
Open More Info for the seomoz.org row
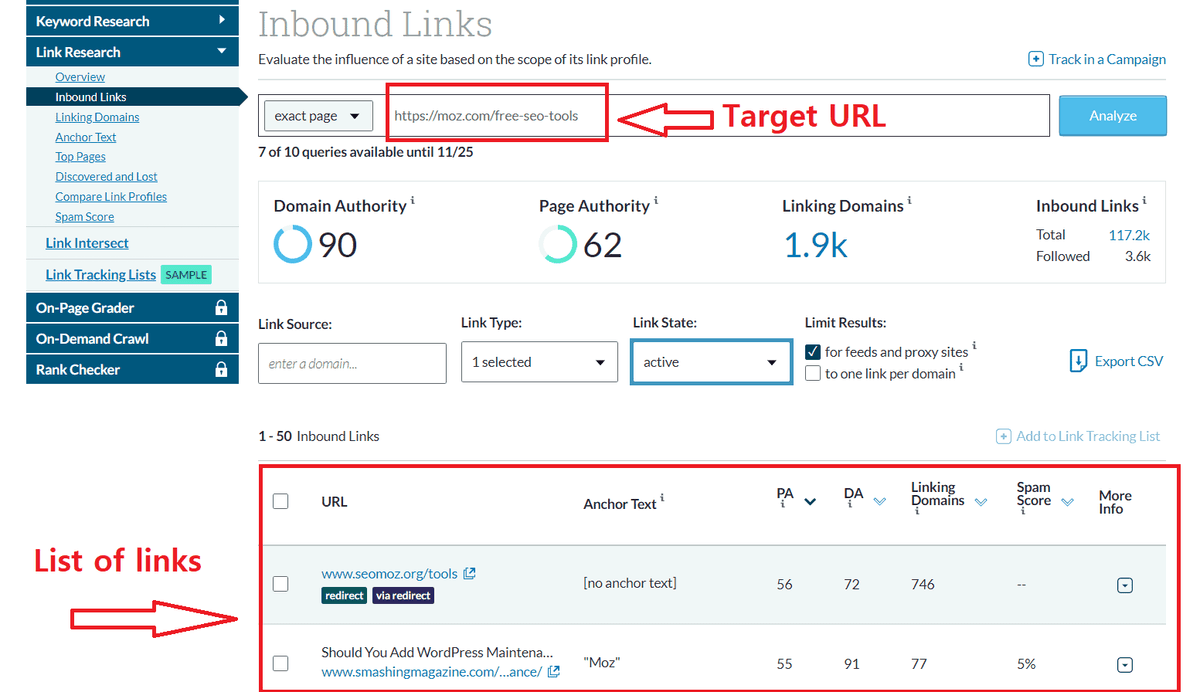tap(1124, 585)
